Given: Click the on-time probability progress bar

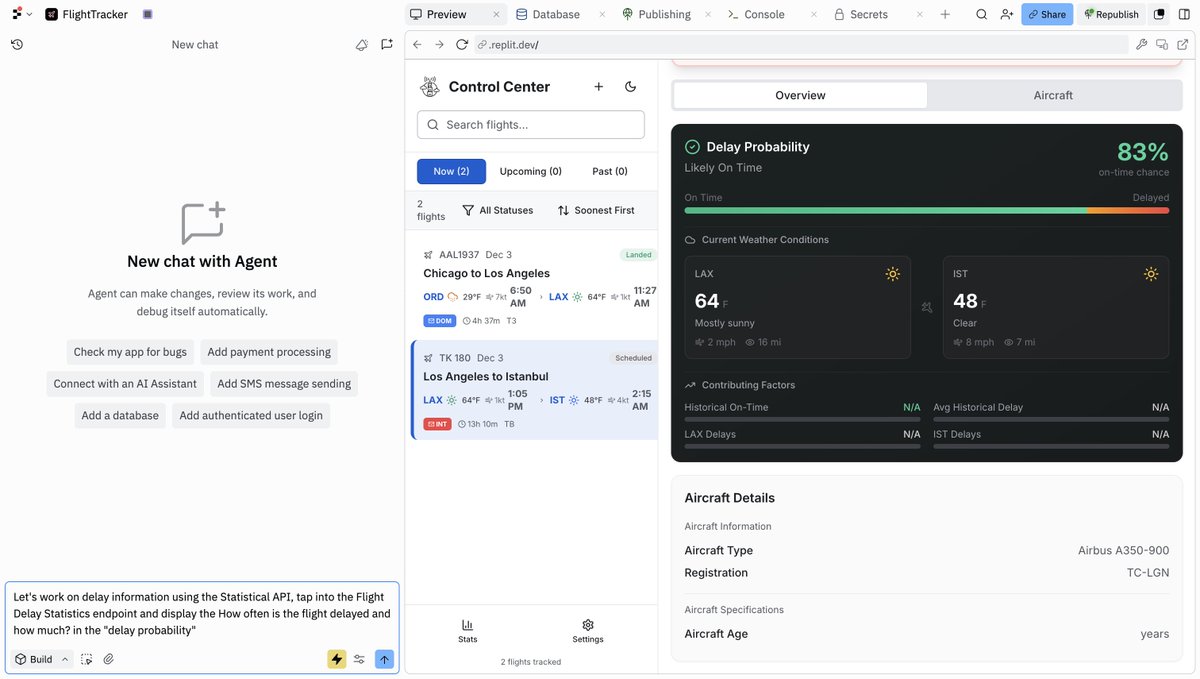Looking at the screenshot, I should pos(927,210).
